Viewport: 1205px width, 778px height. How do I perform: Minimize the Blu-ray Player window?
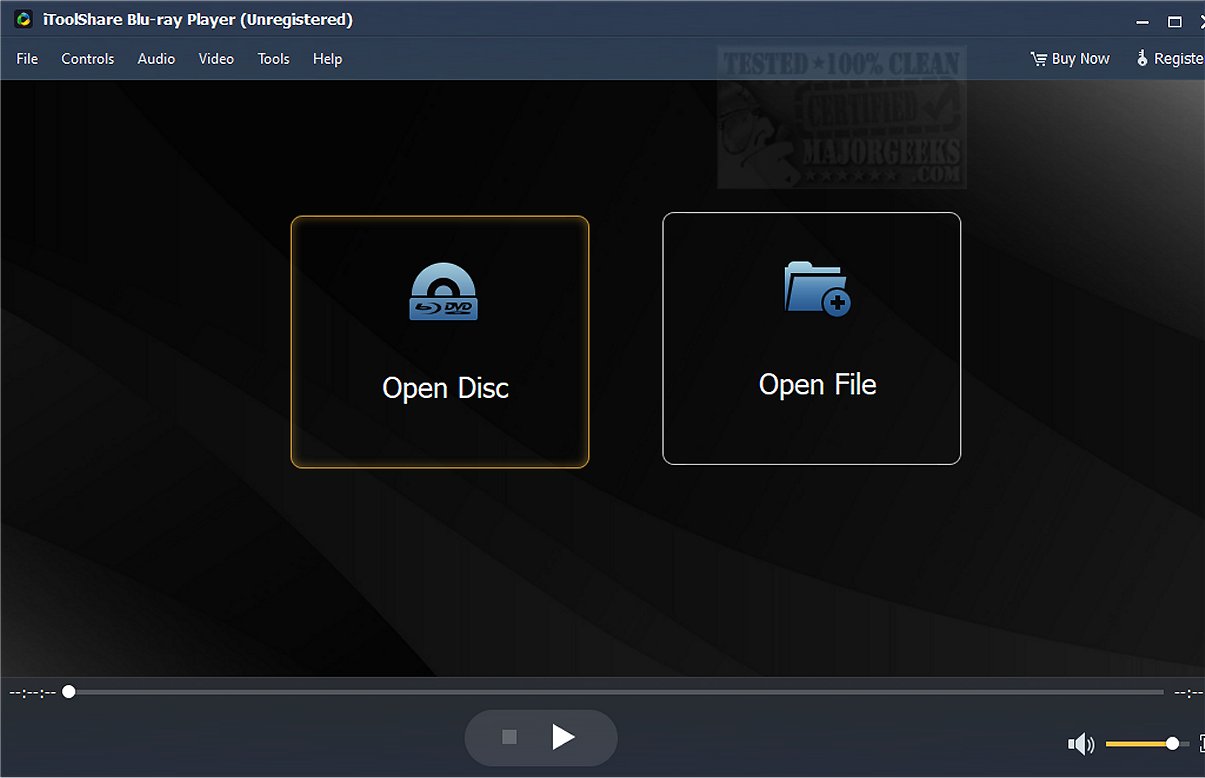1141,21
